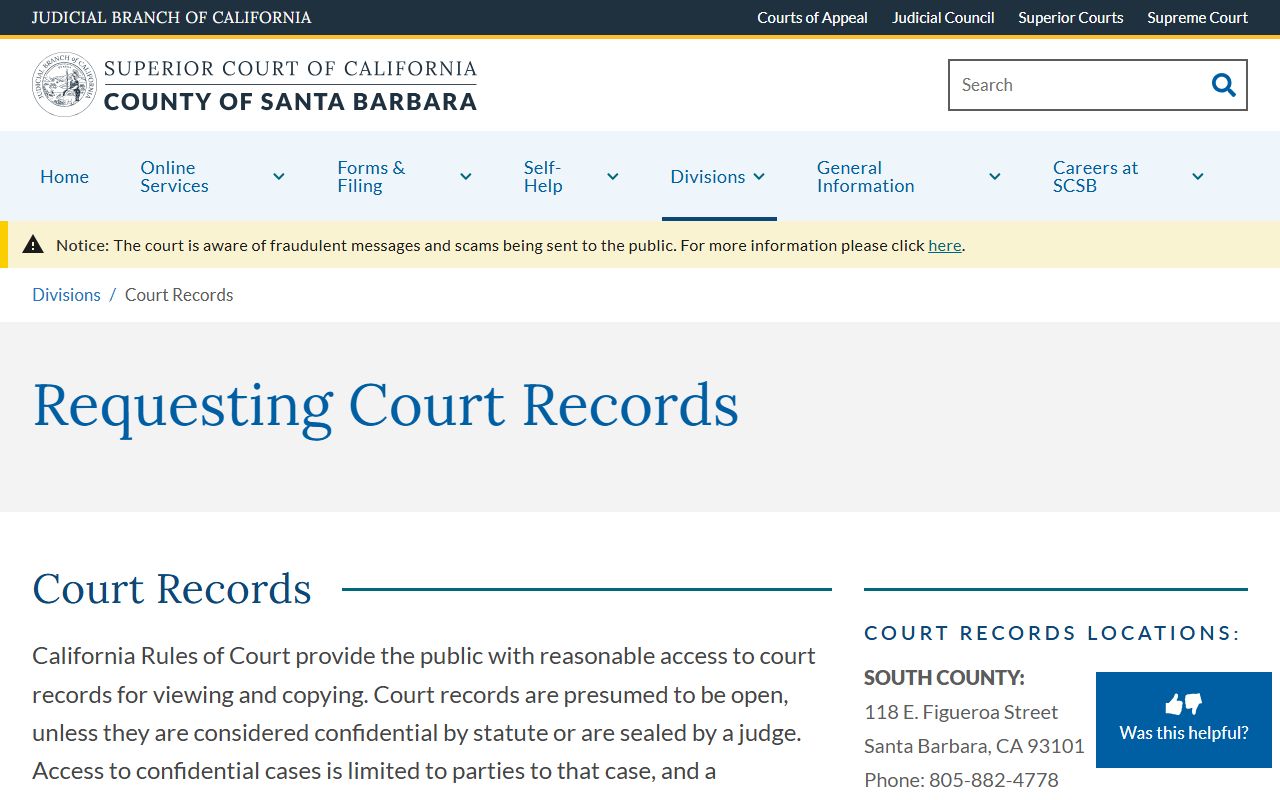The image size is (1280, 800).
Task: Open the Supreme Court link
Action: tap(1197, 18)
